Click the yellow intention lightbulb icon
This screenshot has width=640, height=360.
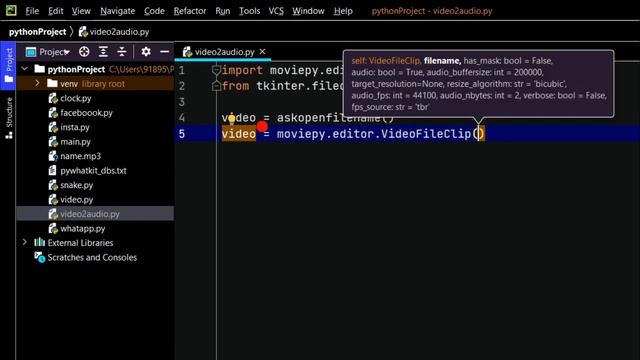[231, 119]
